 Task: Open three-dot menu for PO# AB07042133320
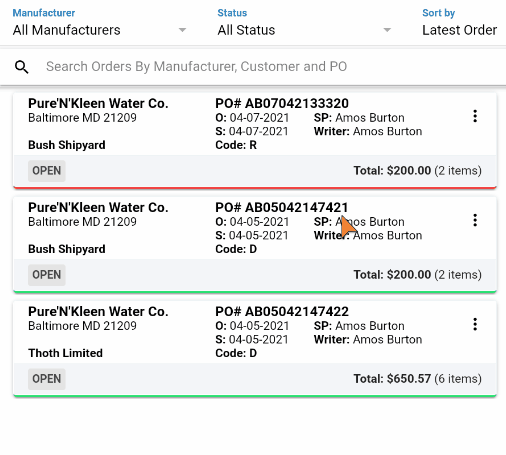click(475, 116)
